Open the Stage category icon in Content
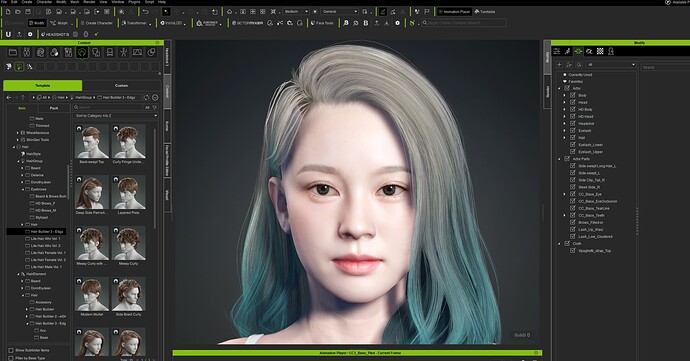The image size is (690, 361). pos(137,53)
